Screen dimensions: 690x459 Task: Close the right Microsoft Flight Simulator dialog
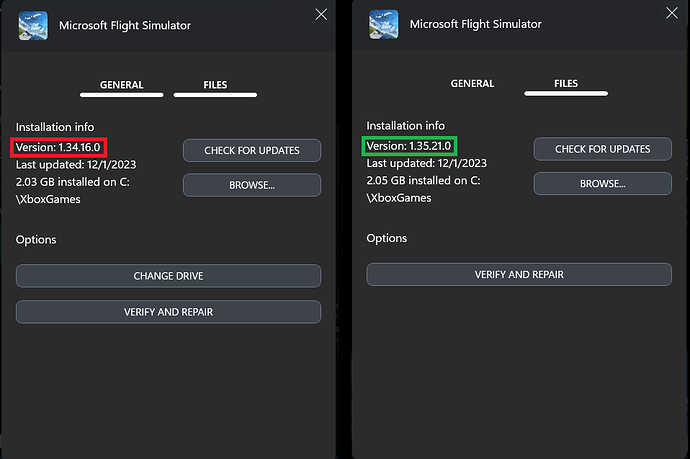[x=672, y=13]
